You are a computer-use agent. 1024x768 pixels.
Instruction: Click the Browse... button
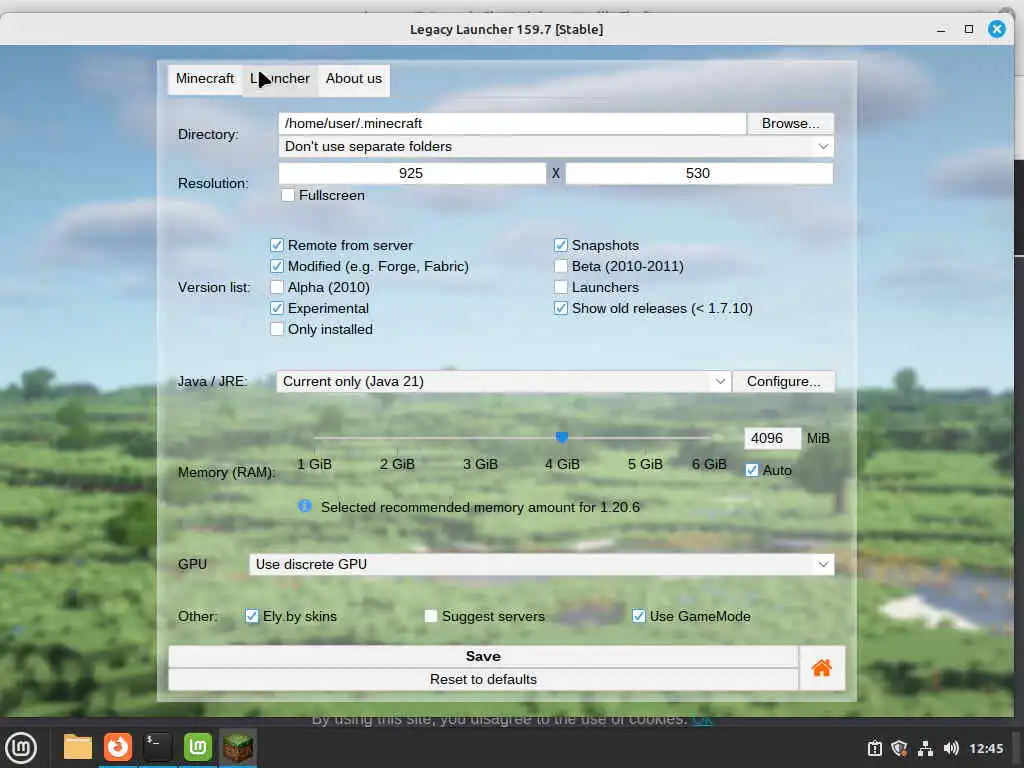(x=790, y=123)
